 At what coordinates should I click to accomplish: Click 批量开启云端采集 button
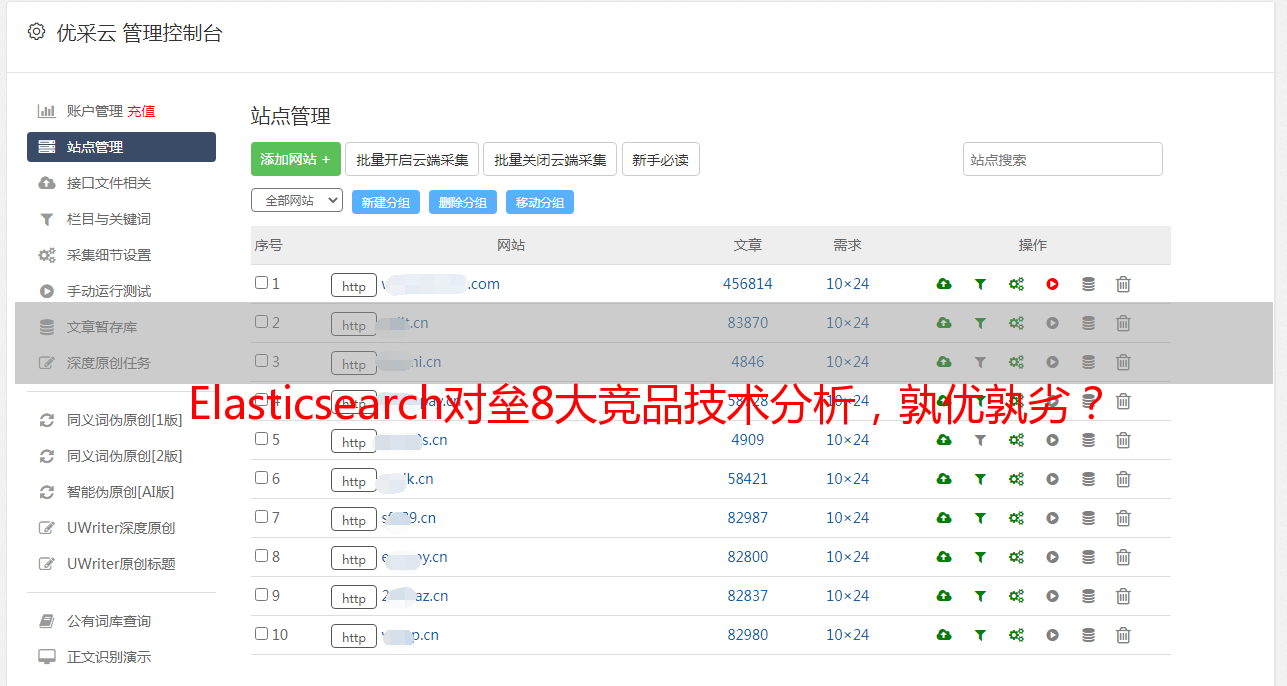coord(412,159)
